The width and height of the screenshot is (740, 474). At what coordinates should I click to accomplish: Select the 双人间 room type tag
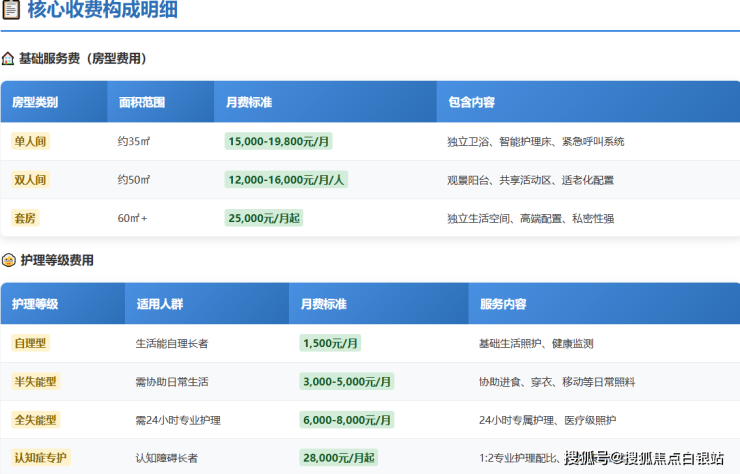pyautogui.click(x=30, y=180)
